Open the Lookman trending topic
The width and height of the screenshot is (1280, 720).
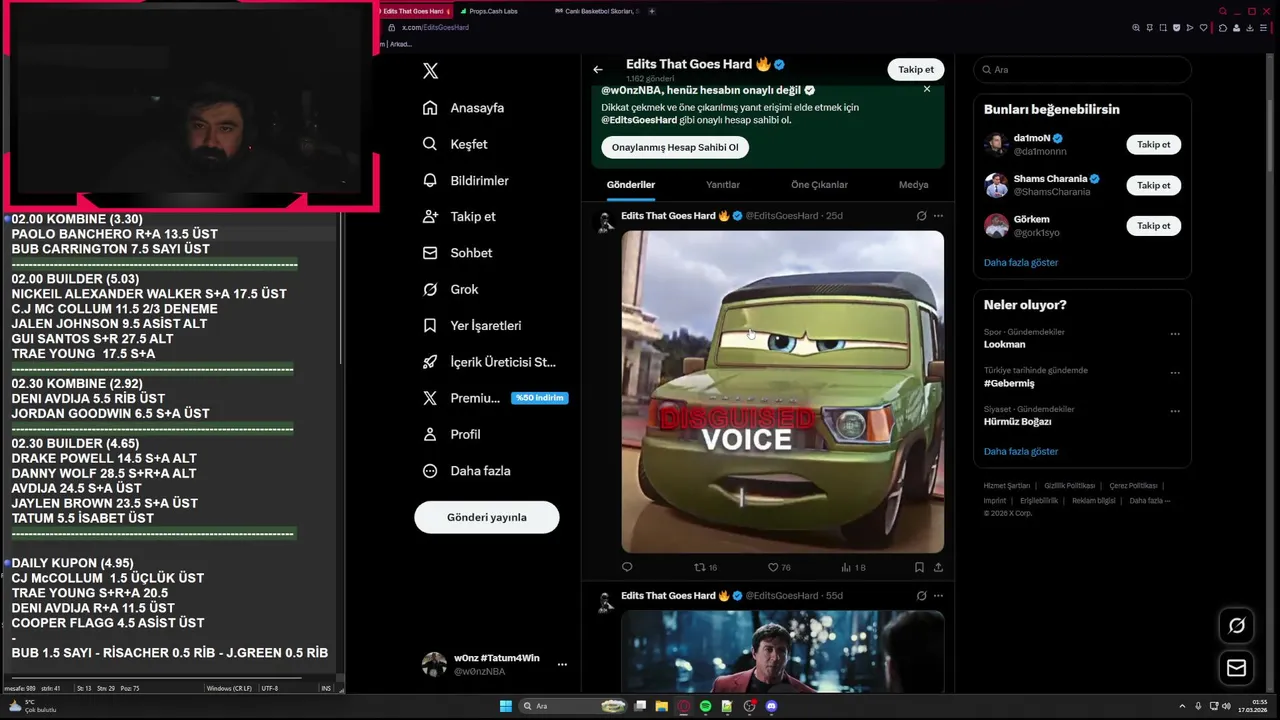[x=1005, y=344]
